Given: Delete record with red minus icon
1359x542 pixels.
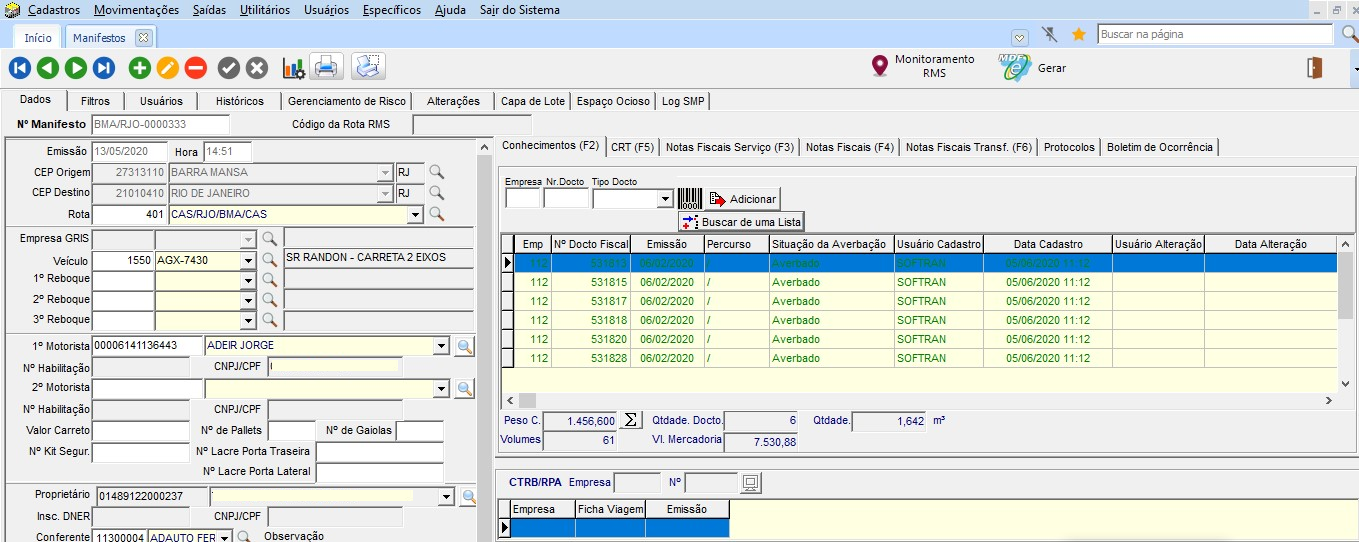Looking at the screenshot, I should (196, 68).
